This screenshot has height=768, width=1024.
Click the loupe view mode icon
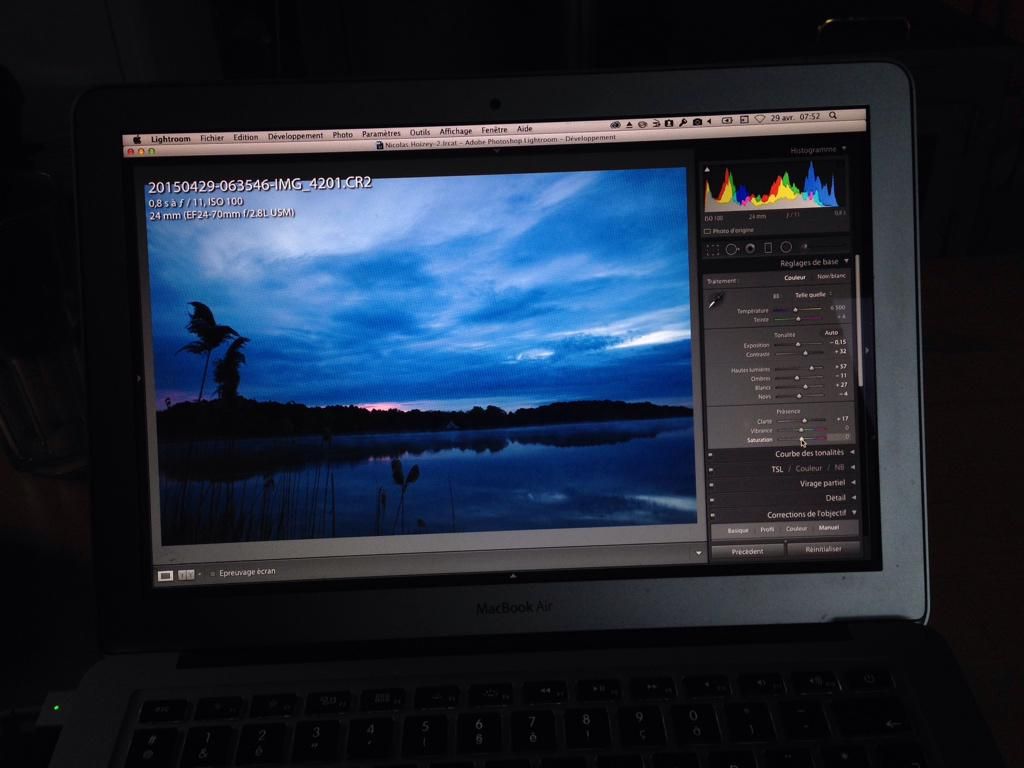click(x=166, y=575)
